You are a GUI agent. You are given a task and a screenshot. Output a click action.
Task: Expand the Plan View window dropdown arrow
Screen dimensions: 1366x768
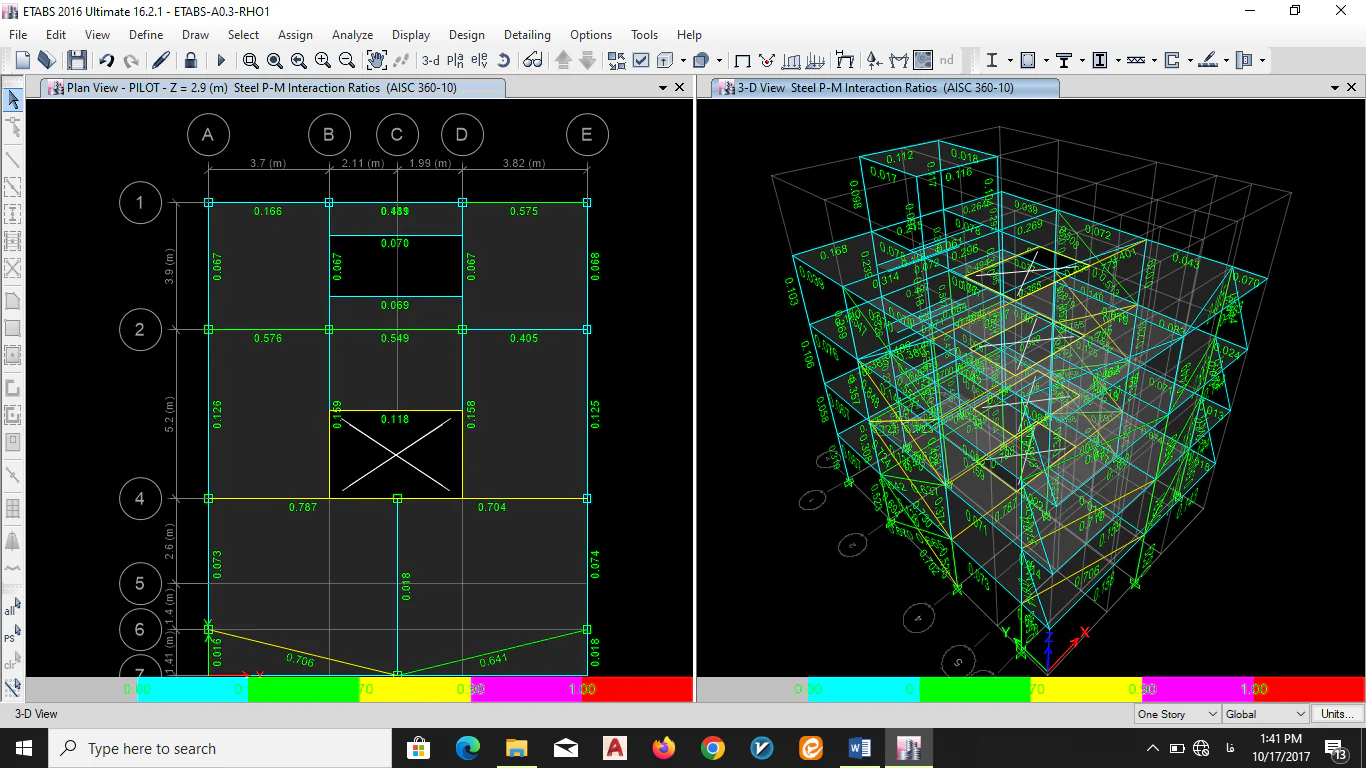click(x=662, y=88)
